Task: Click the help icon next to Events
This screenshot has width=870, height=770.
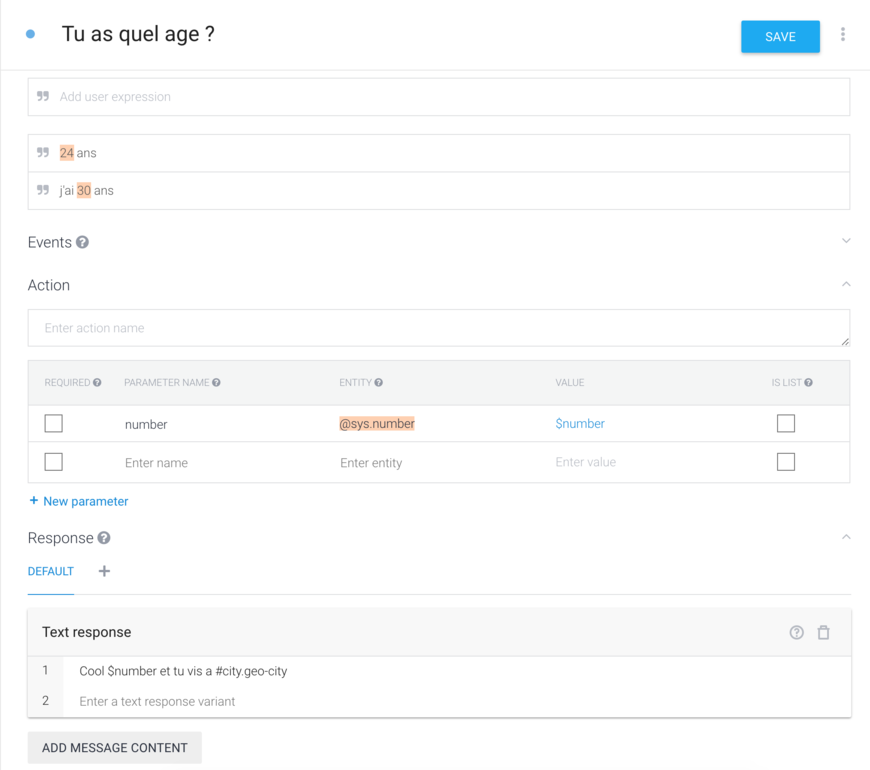Action: pos(83,242)
